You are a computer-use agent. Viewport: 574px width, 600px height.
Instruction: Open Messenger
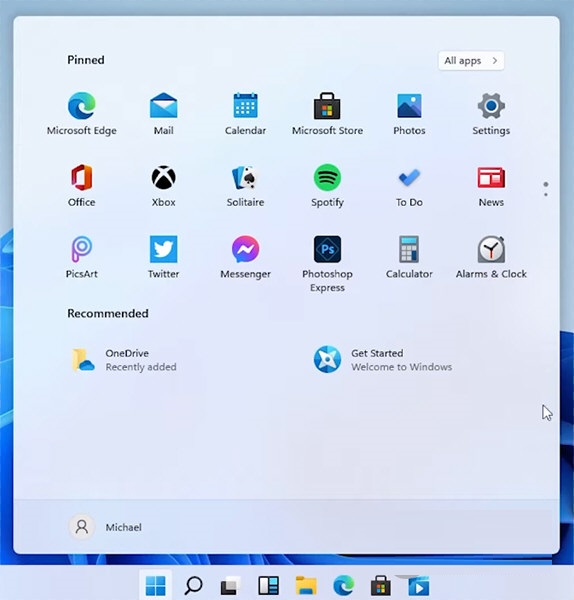245,257
